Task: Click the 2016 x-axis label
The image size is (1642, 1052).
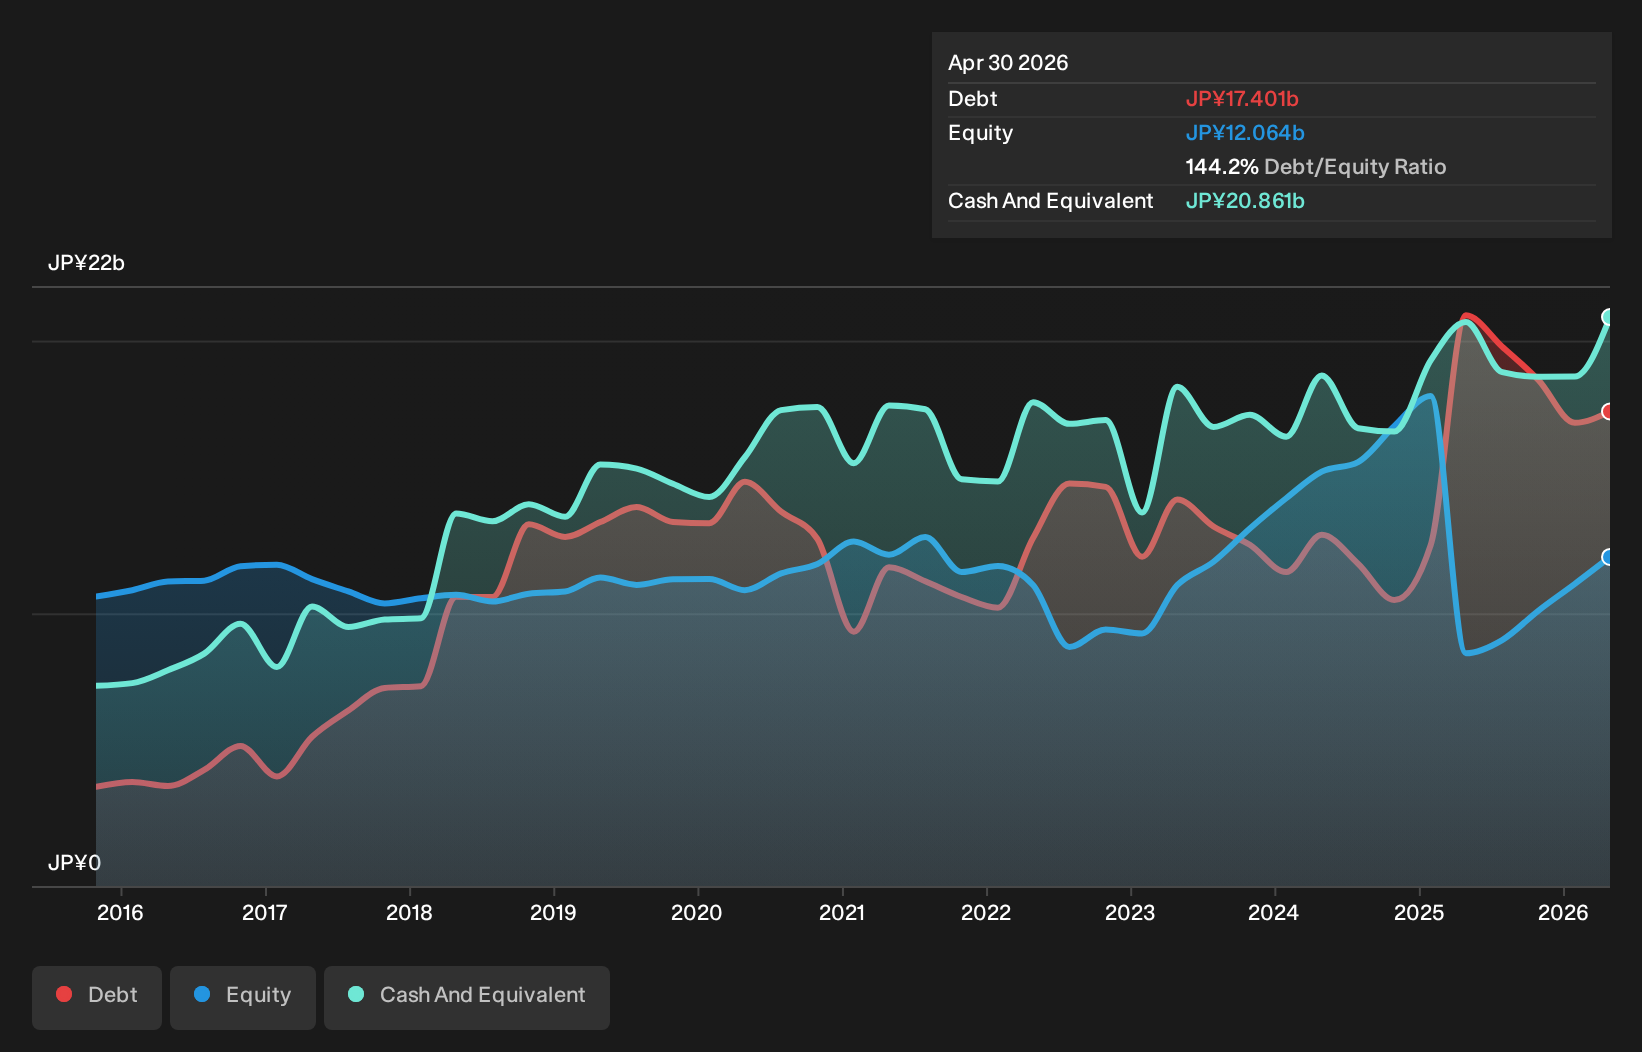Action: pyautogui.click(x=120, y=912)
